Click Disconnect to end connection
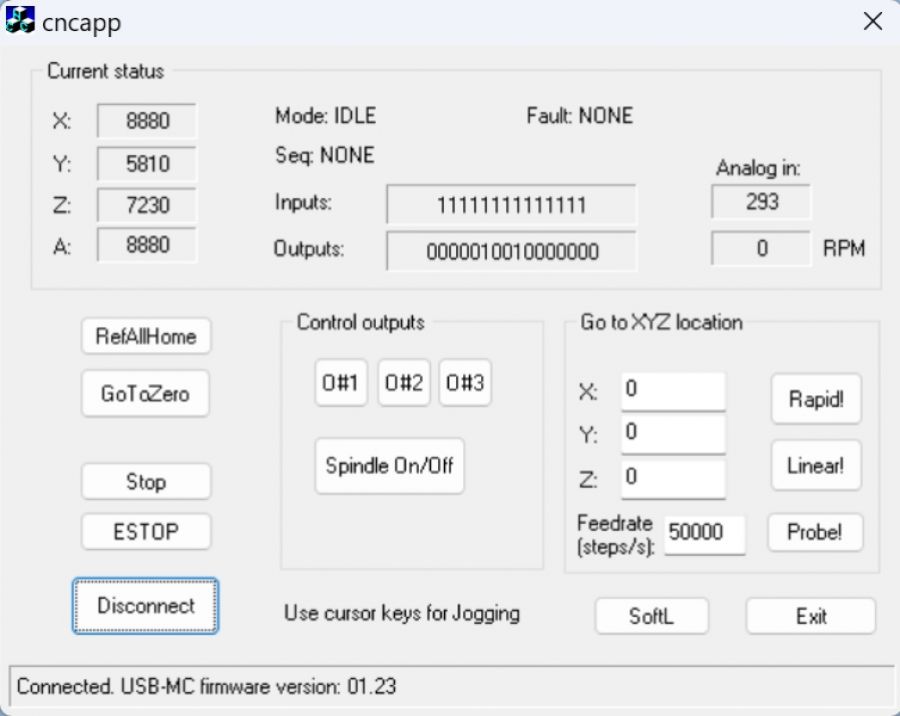Image resolution: width=900 pixels, height=716 pixels. (145, 606)
